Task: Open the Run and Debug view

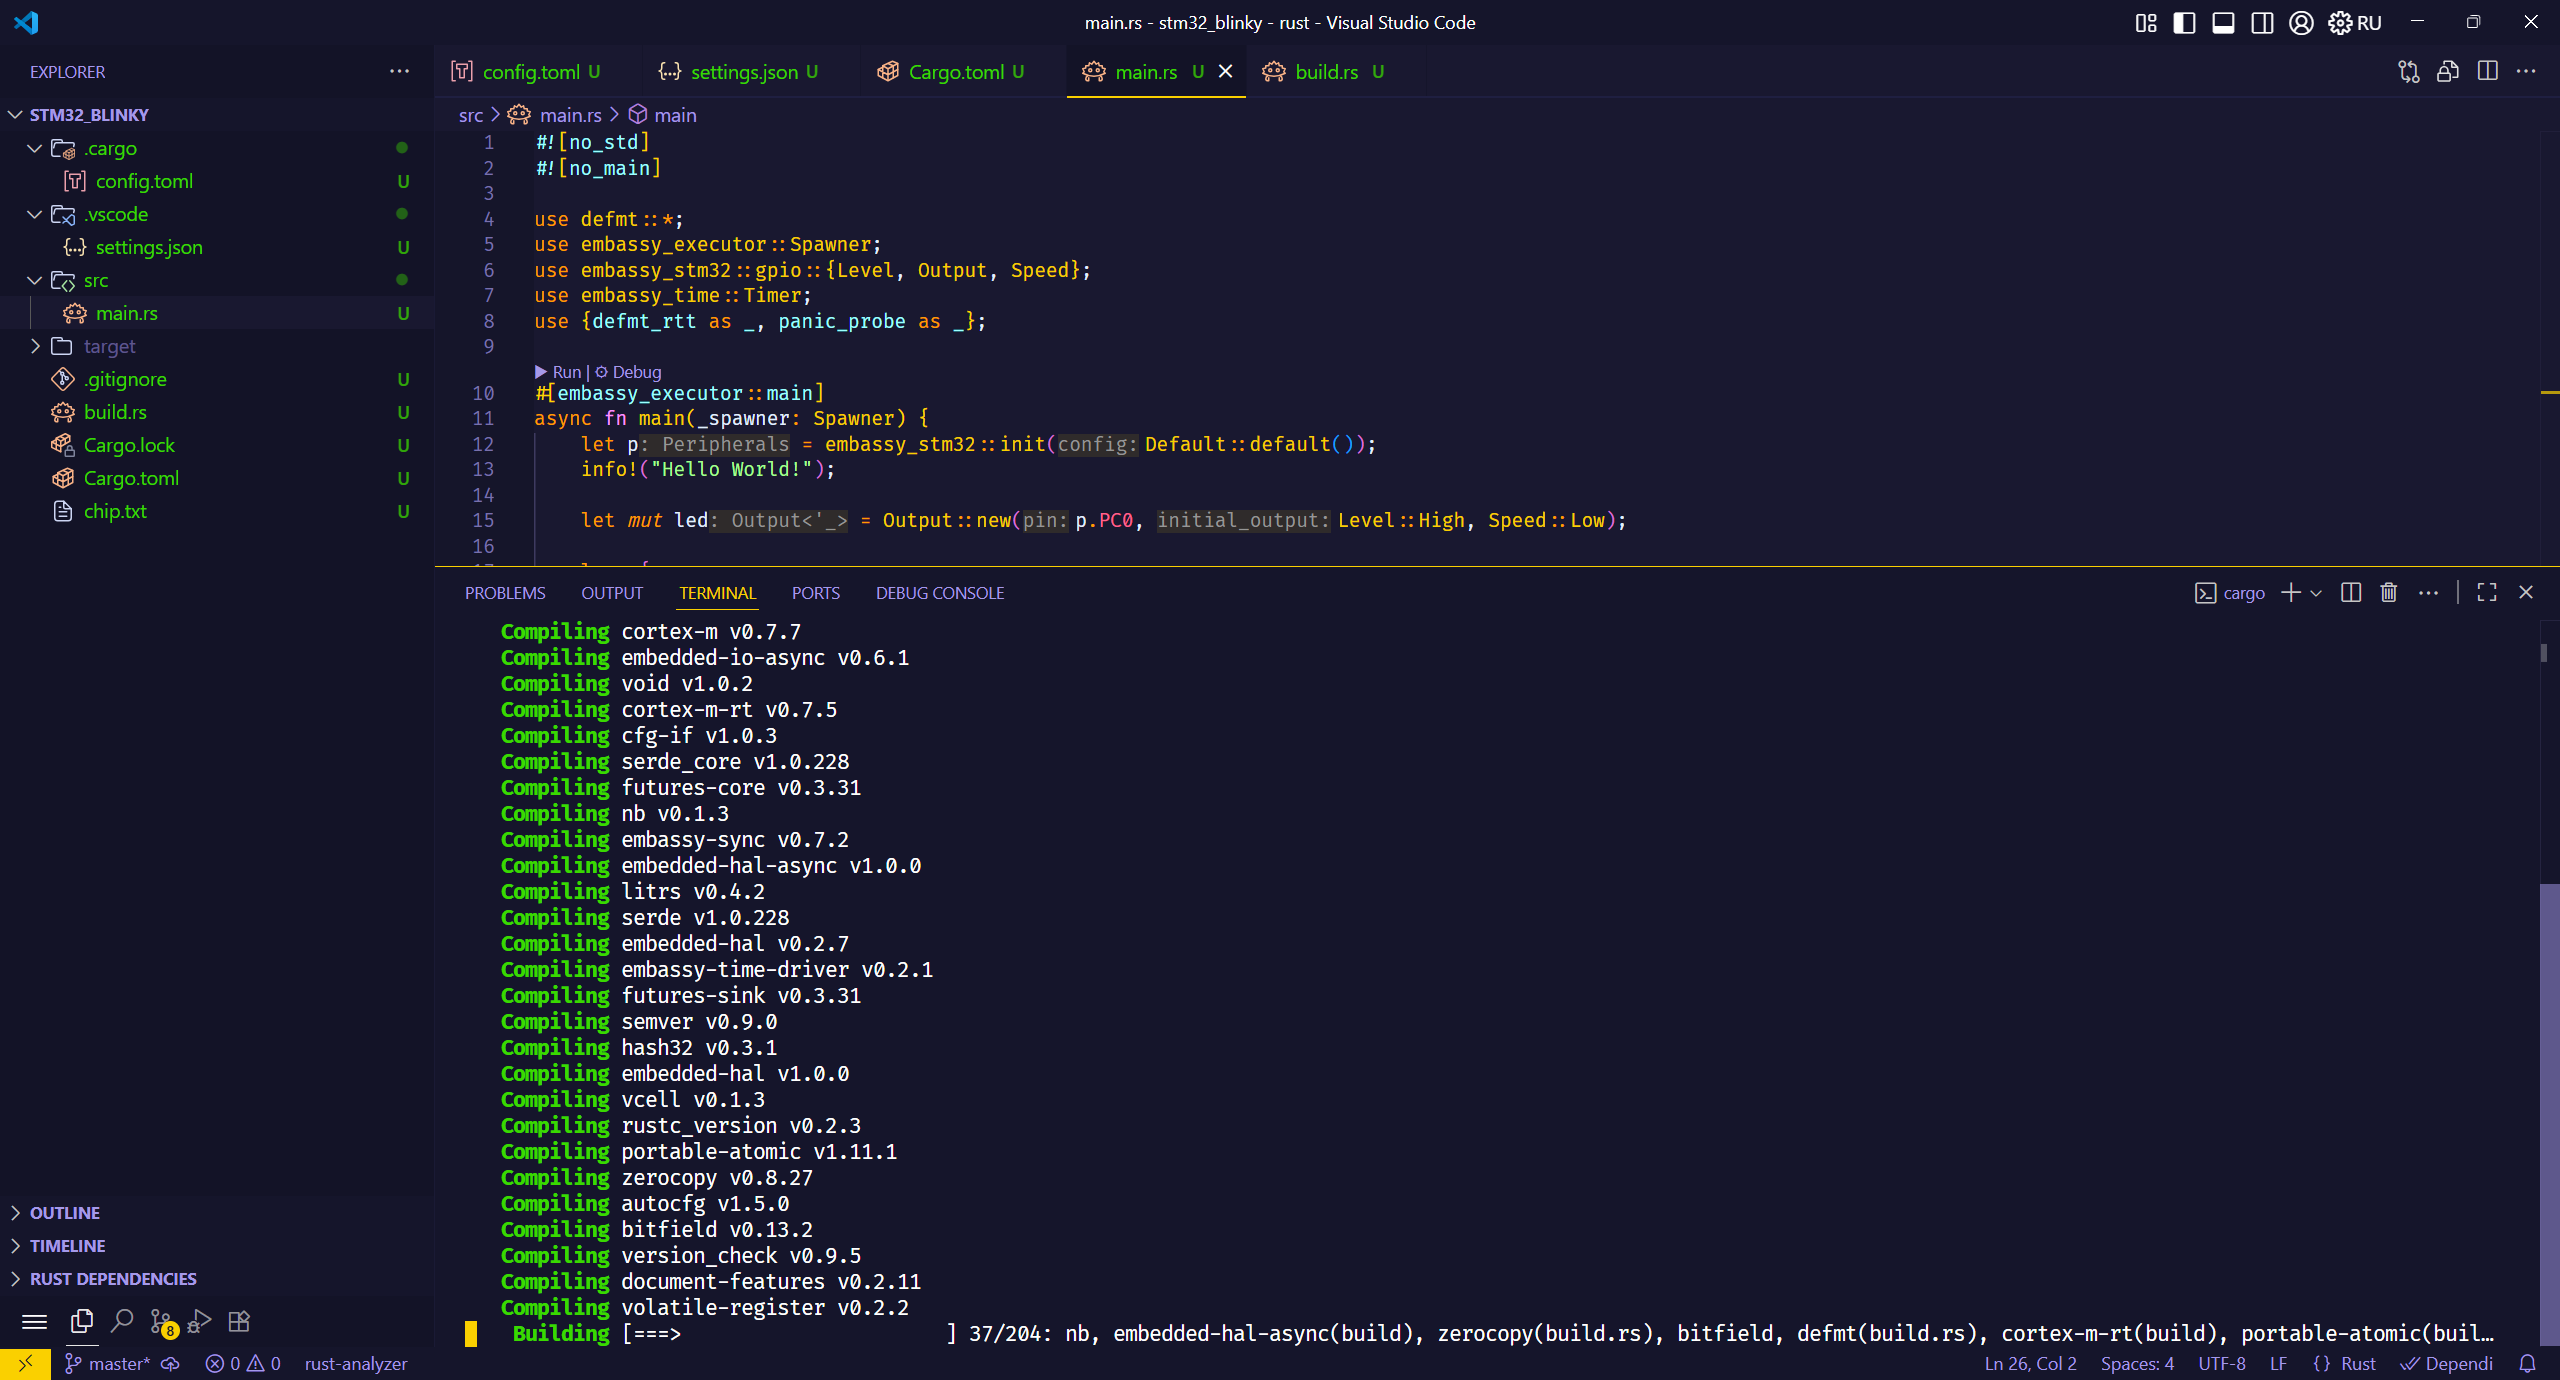Action: pos(200,1322)
